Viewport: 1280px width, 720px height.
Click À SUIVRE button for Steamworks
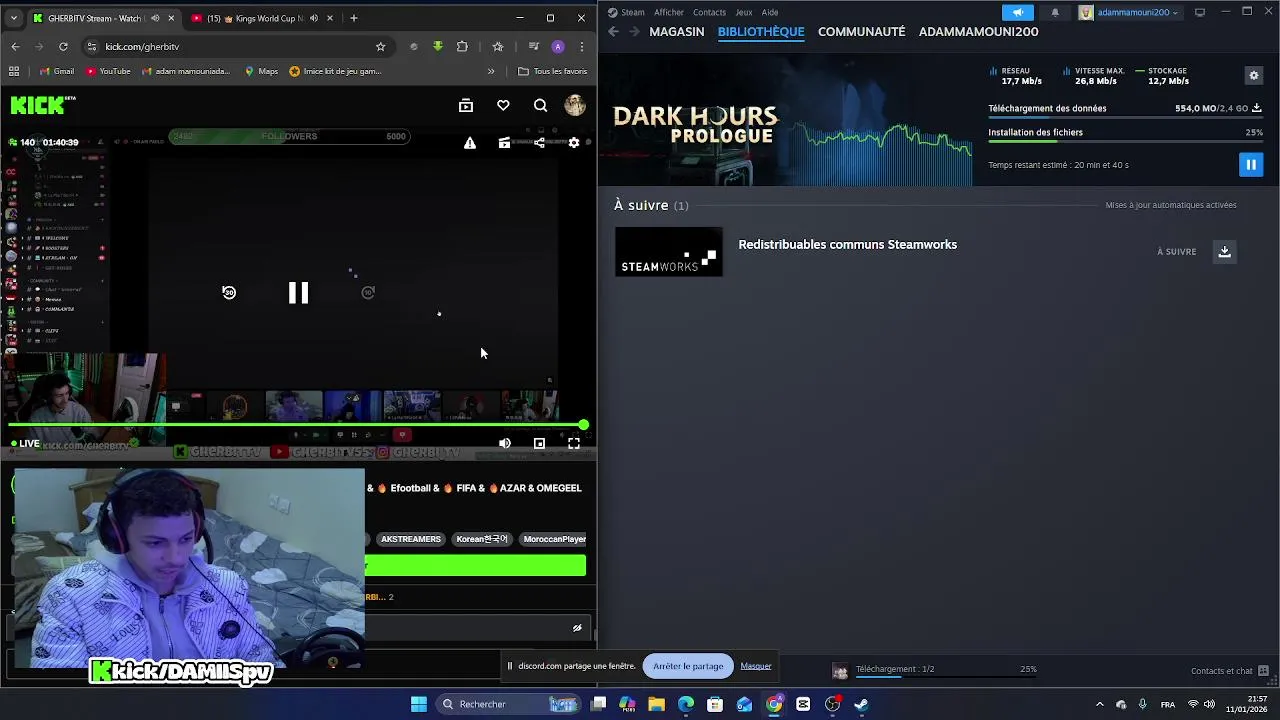click(1176, 252)
